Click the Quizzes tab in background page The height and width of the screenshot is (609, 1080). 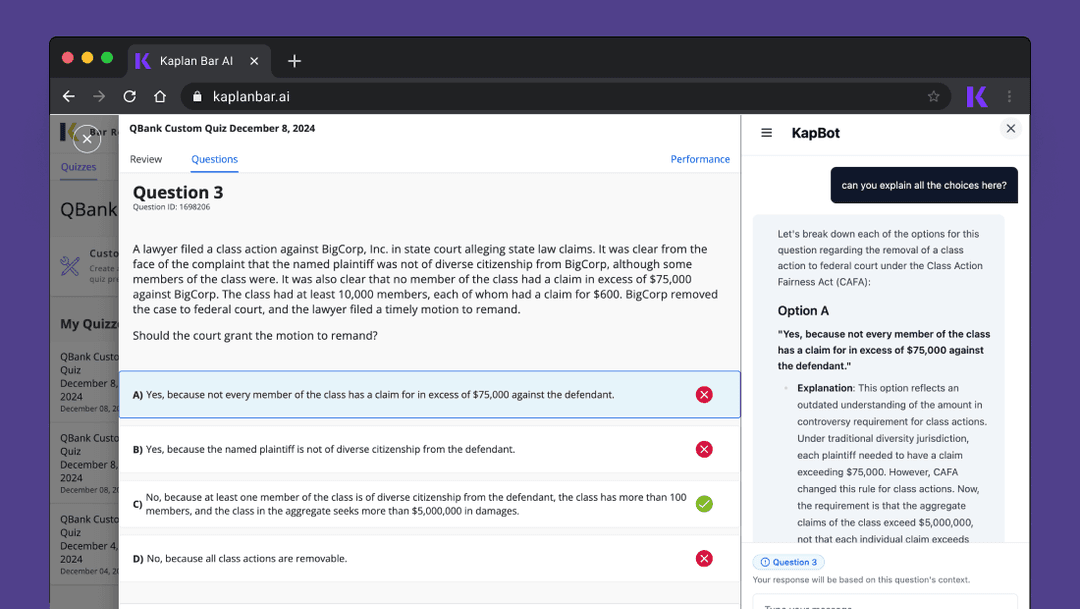coord(79,167)
